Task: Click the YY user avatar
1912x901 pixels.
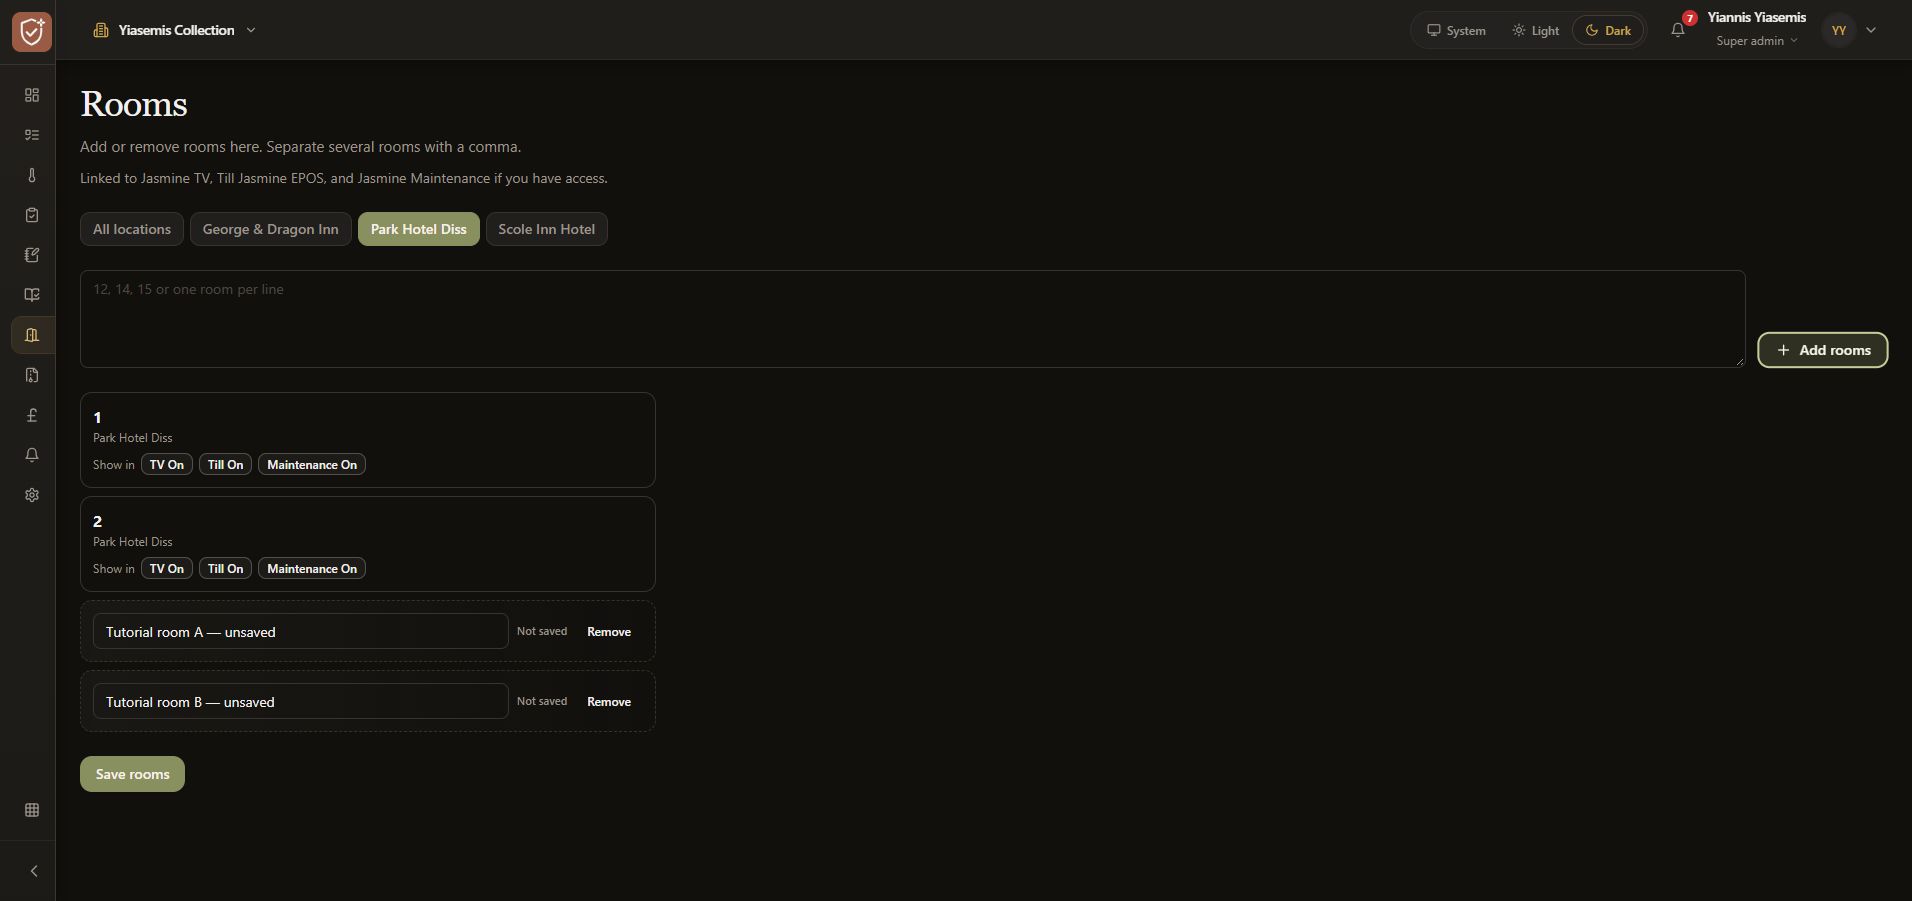Action: pos(1838,30)
